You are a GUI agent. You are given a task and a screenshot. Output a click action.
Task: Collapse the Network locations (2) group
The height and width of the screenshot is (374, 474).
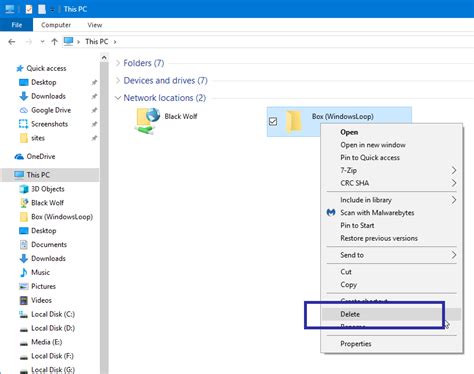118,98
